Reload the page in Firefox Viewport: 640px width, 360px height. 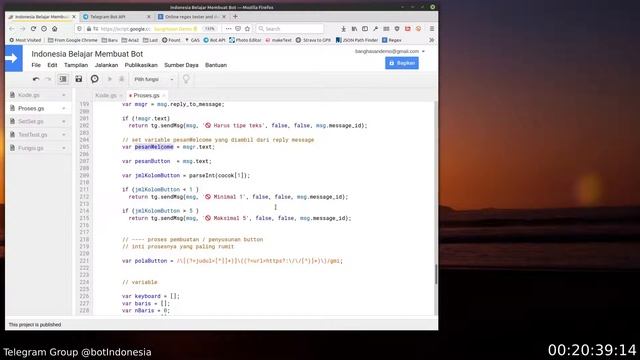point(33,29)
